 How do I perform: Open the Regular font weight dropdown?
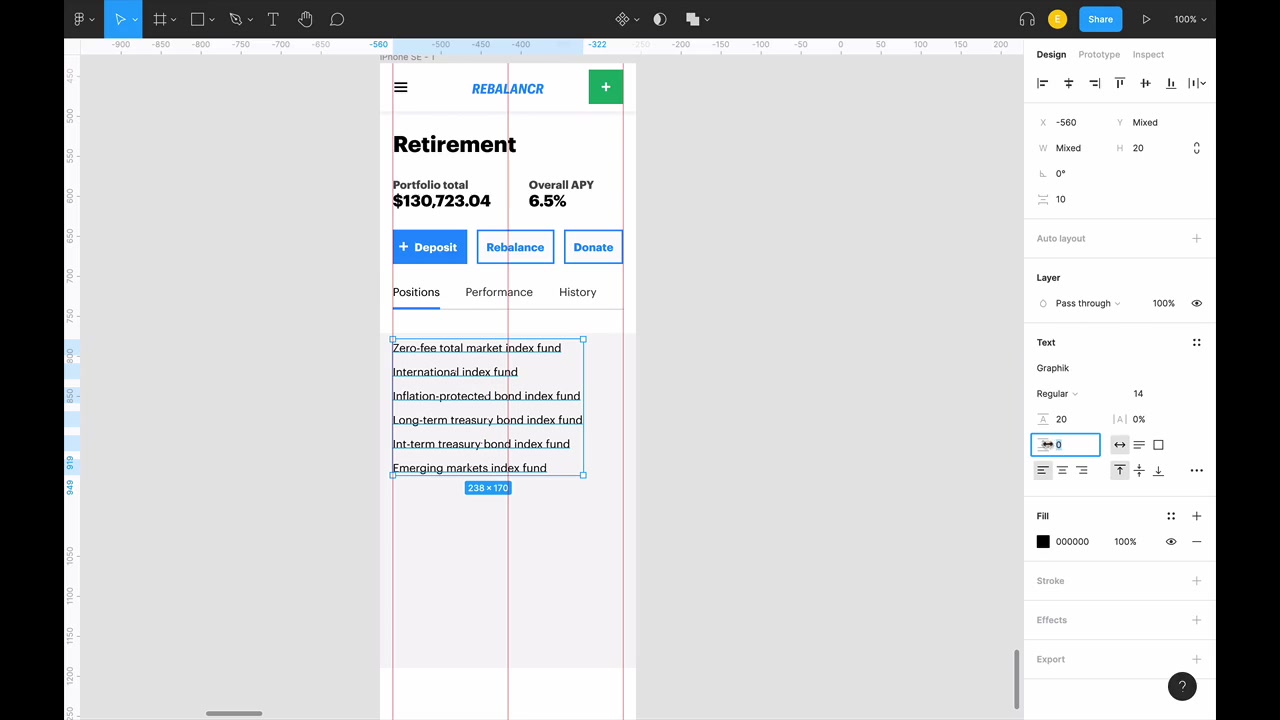pyautogui.click(x=1057, y=394)
